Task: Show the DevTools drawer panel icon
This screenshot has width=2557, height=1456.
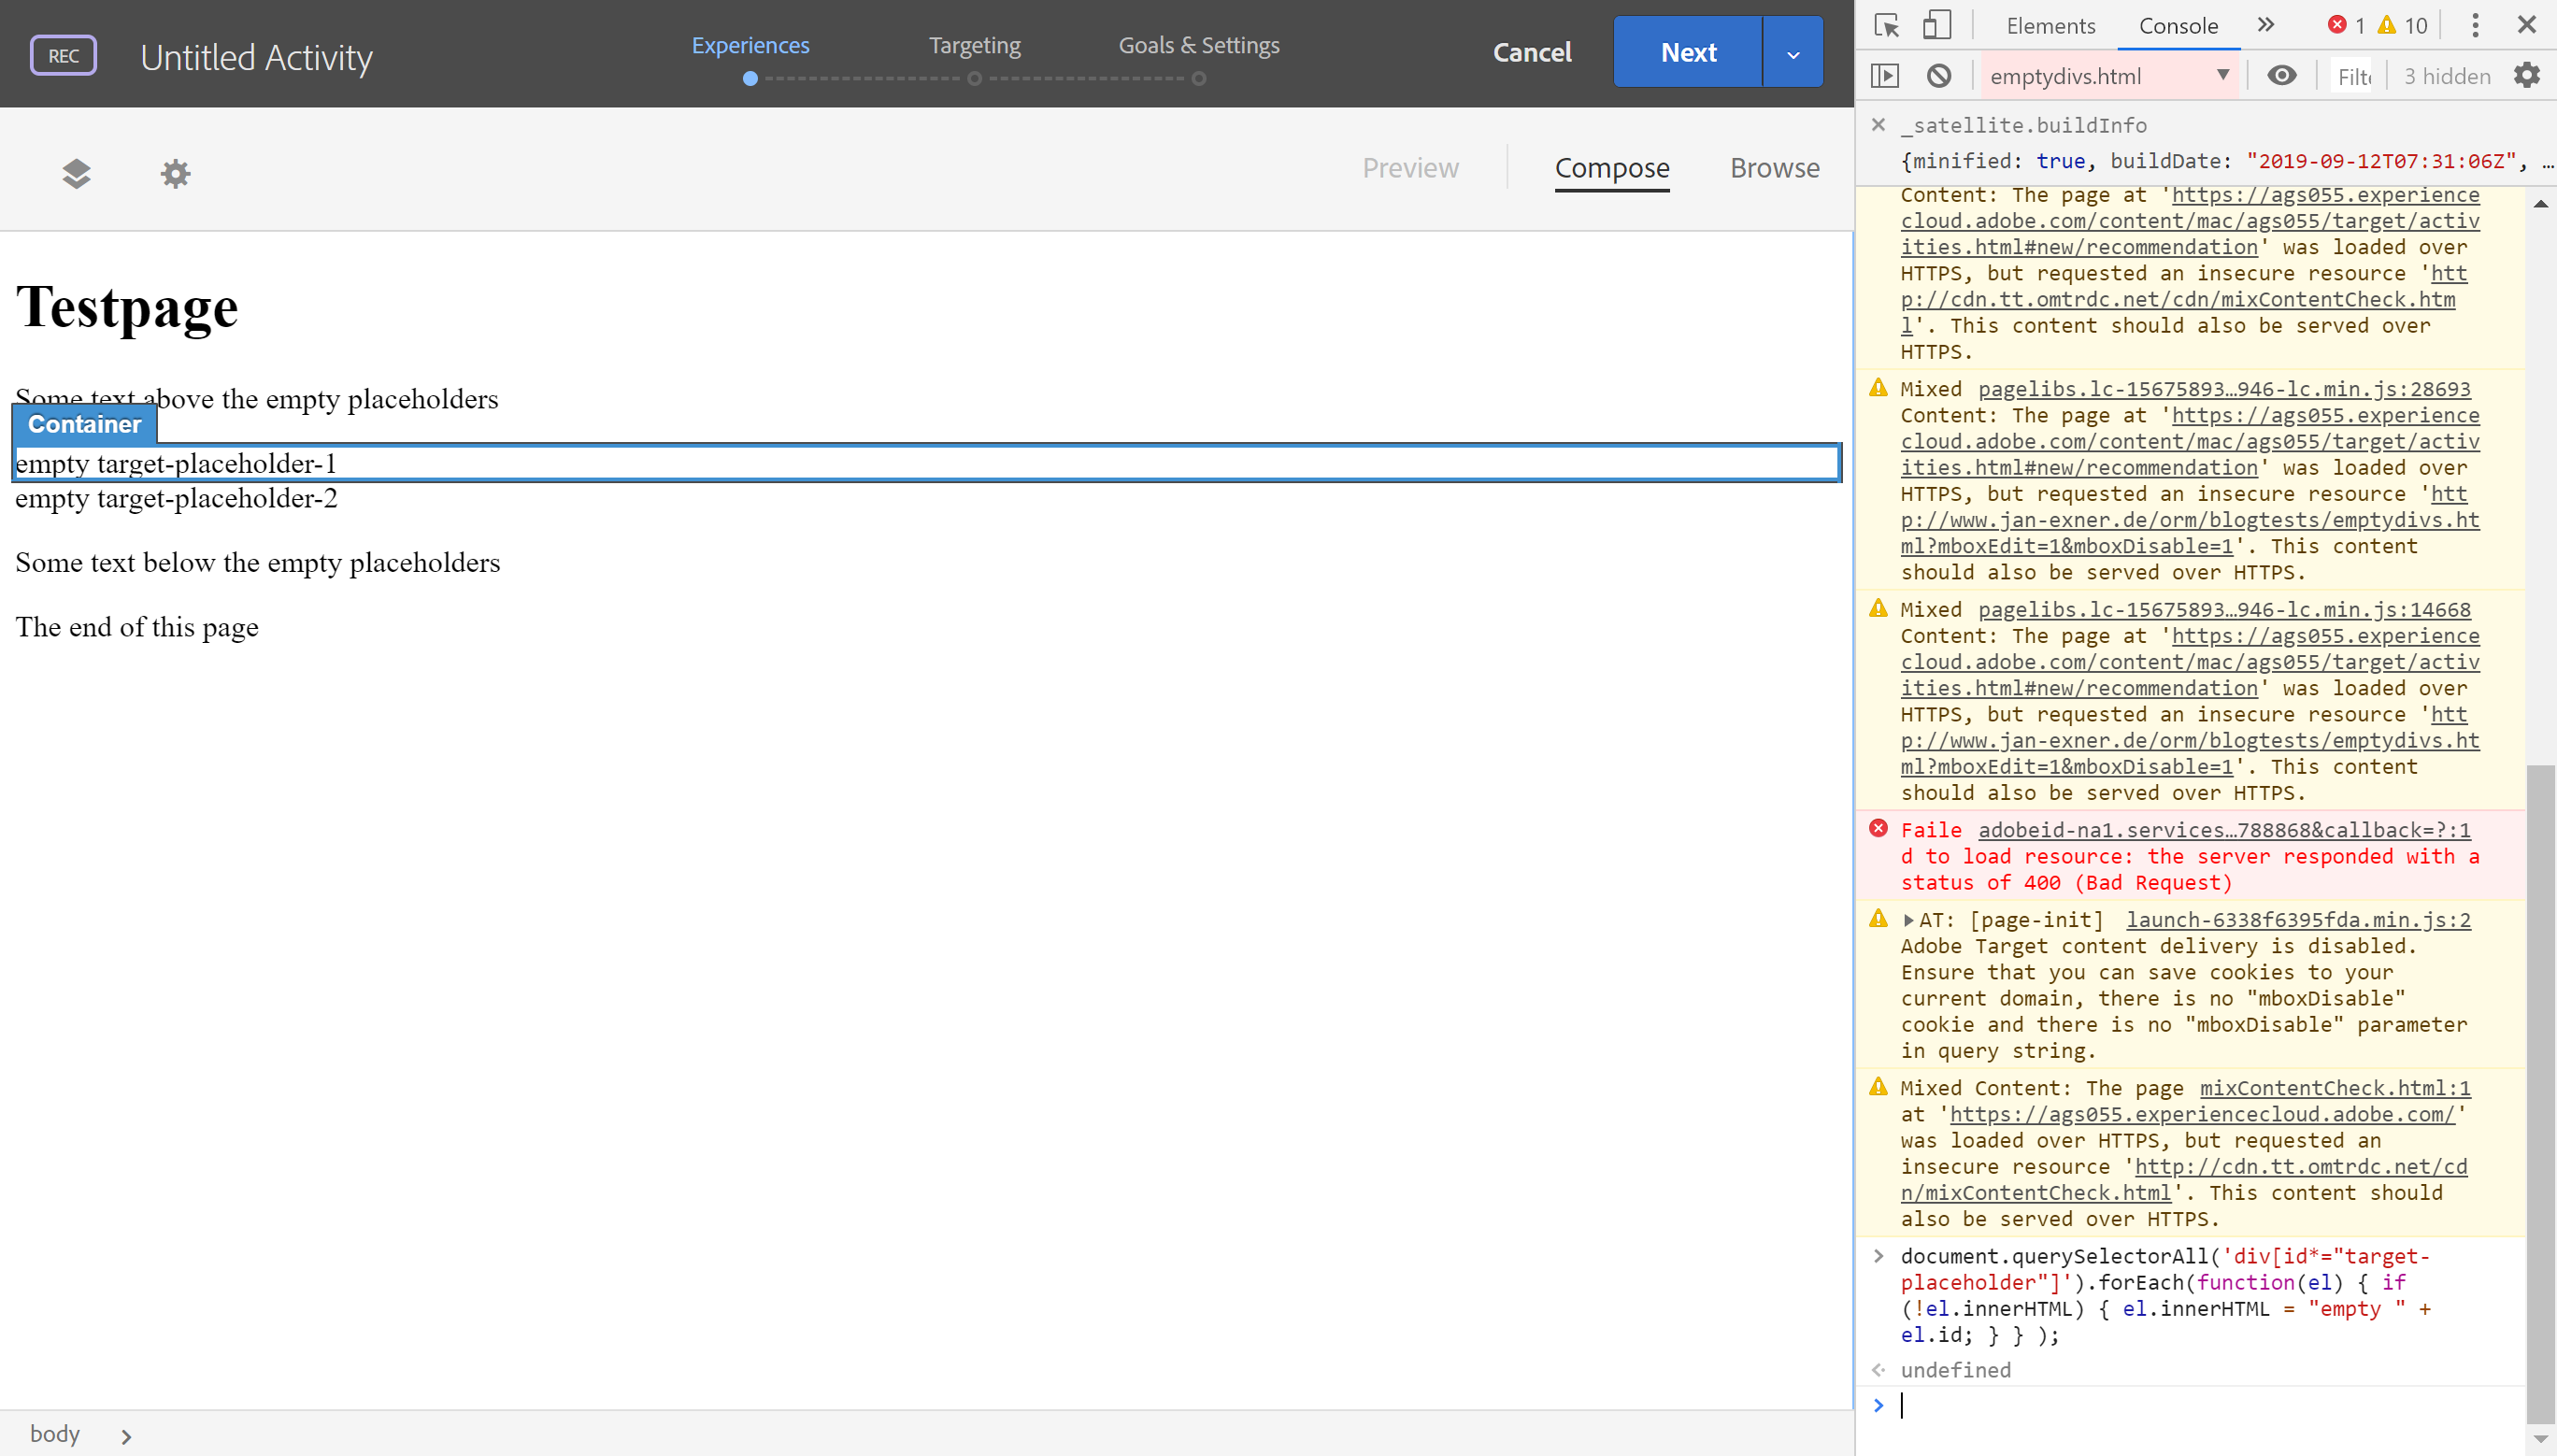Action: pyautogui.click(x=1886, y=75)
